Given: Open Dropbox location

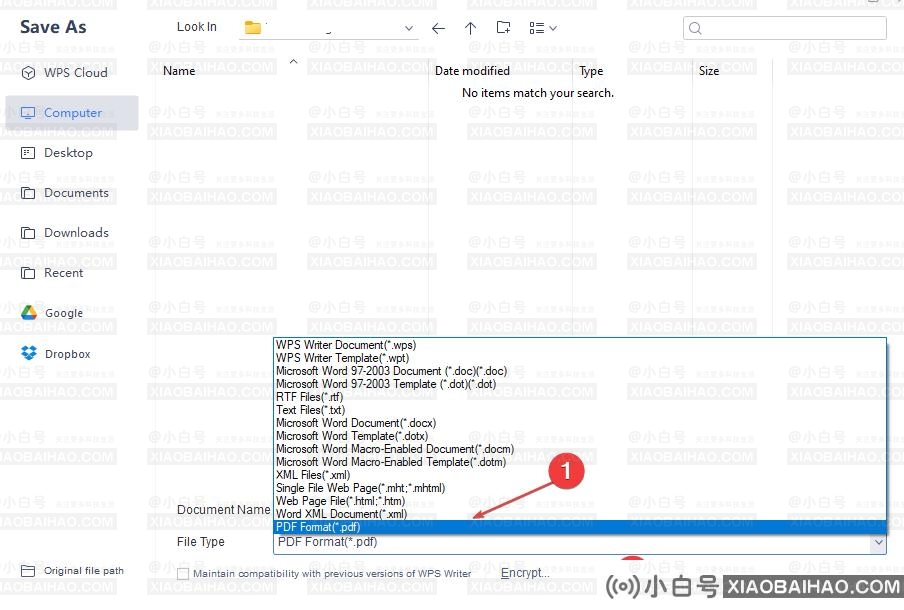Looking at the screenshot, I should coord(56,353).
